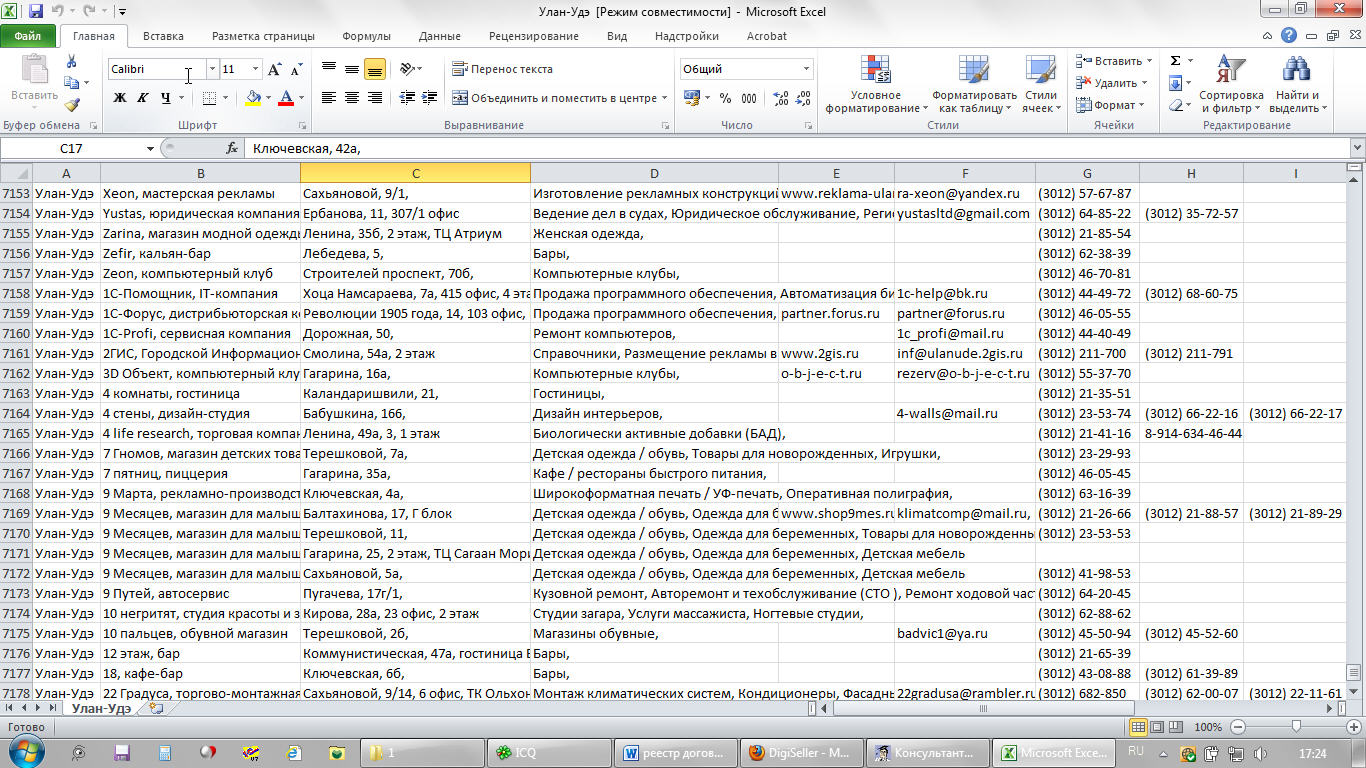Image resolution: width=1366 pixels, height=768 pixels.
Task: Toggle italic К formatting
Action: coord(142,98)
